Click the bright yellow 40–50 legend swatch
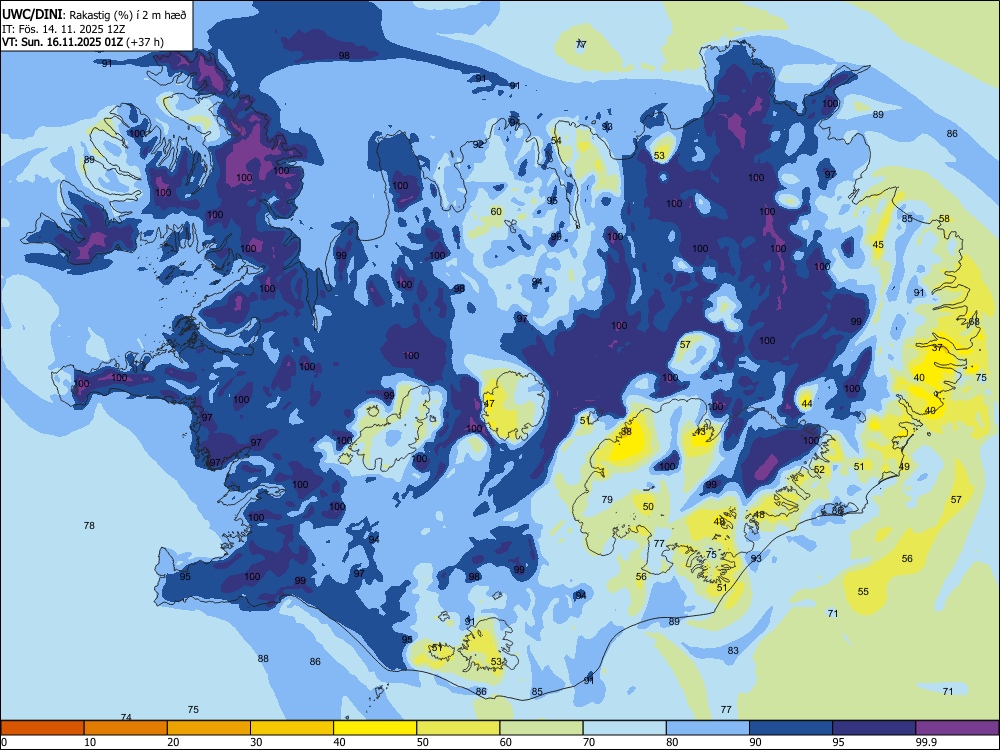The image size is (1000, 750). tap(375, 728)
